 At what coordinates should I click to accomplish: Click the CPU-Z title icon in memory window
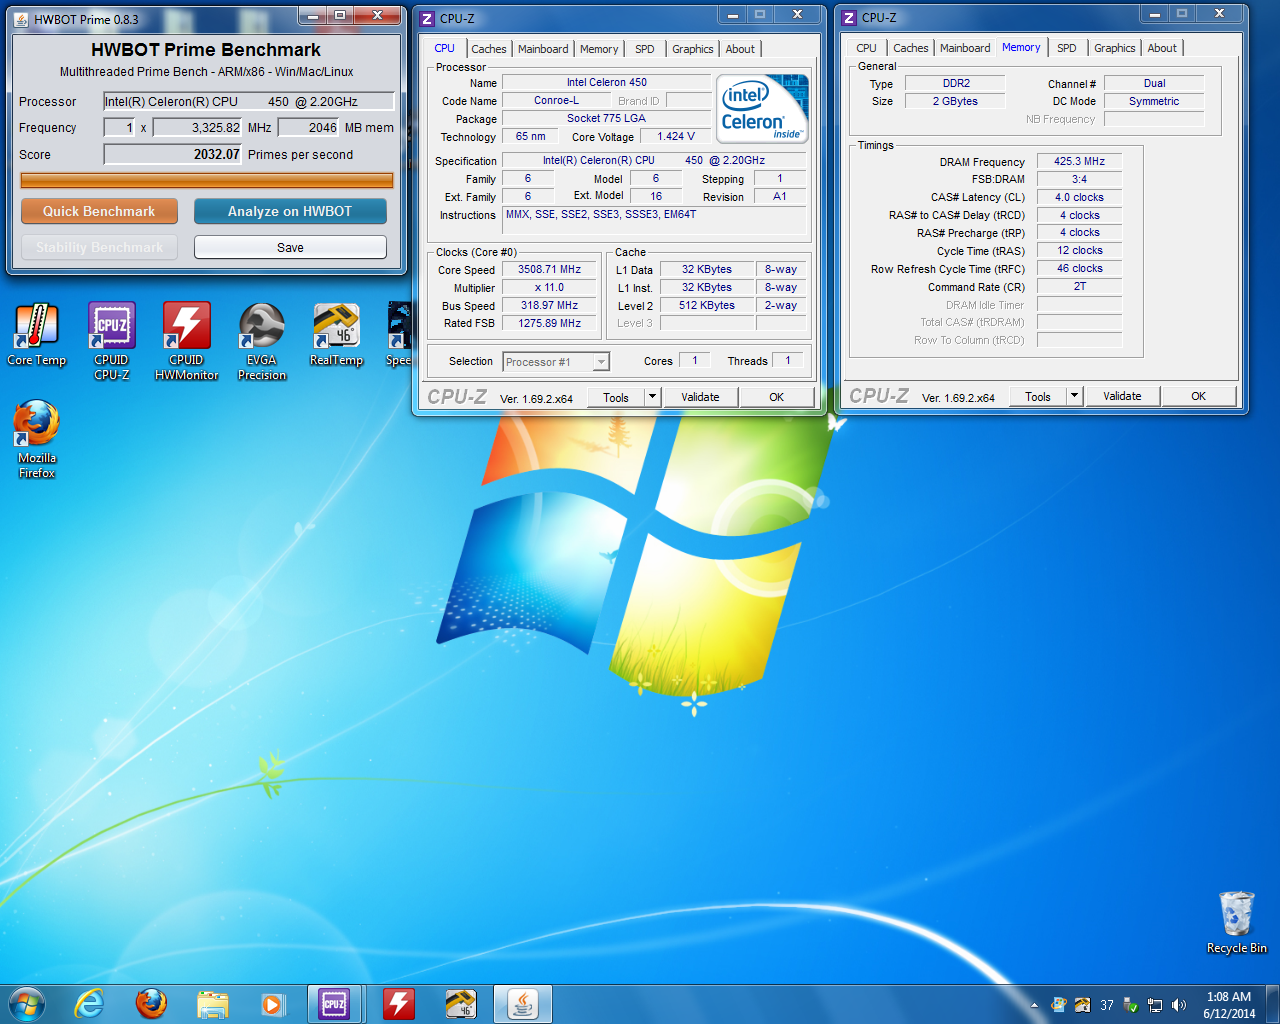point(849,17)
